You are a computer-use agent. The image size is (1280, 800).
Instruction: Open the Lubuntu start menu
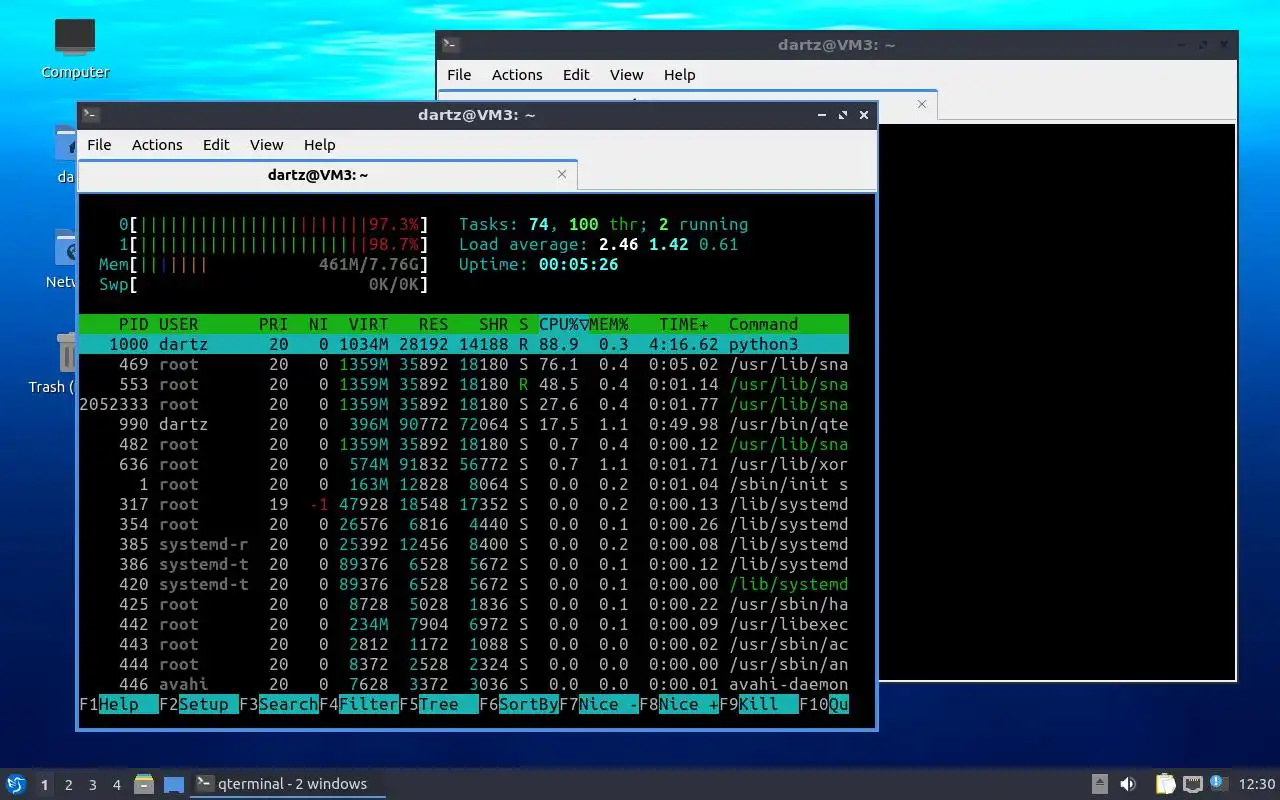click(15, 784)
